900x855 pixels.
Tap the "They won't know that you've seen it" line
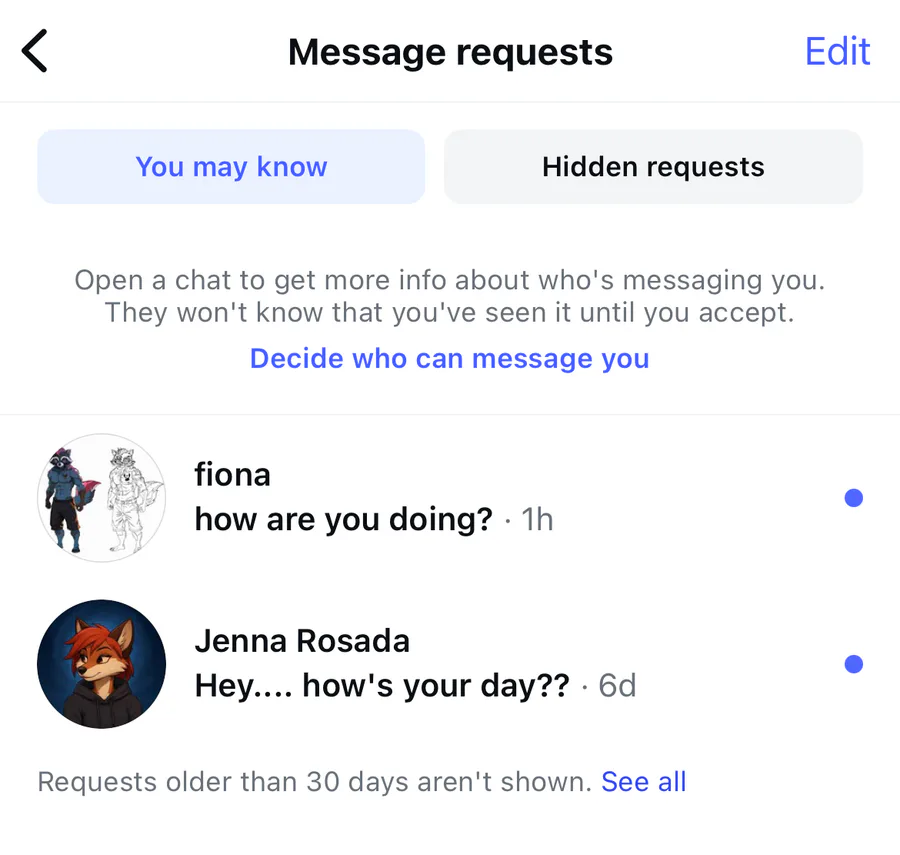(449, 313)
